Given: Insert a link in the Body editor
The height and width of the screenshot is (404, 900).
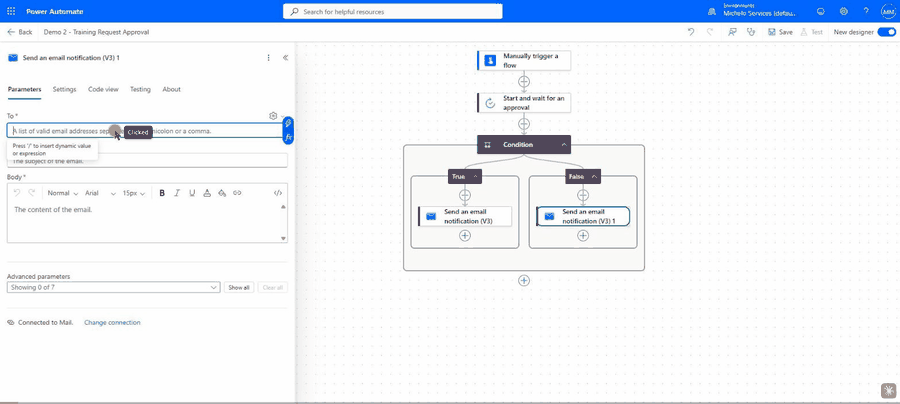Looking at the screenshot, I should 237,193.
